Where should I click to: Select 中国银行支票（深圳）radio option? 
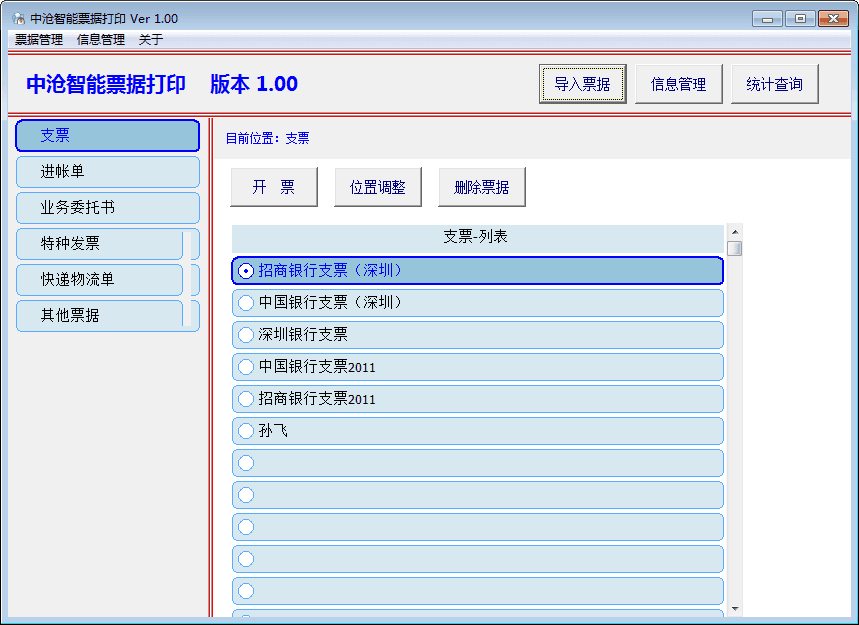tap(246, 303)
